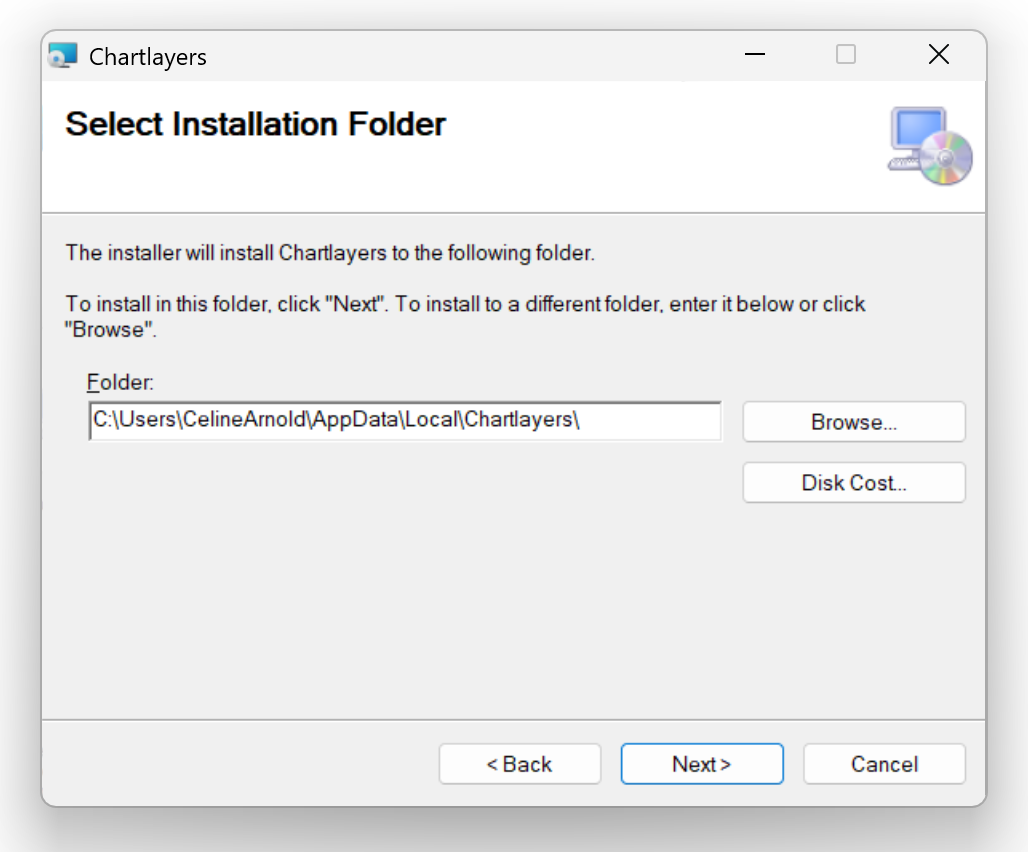This screenshot has width=1028, height=852.
Task: Click the "To install in this folder" instructions
Action: coord(465,305)
